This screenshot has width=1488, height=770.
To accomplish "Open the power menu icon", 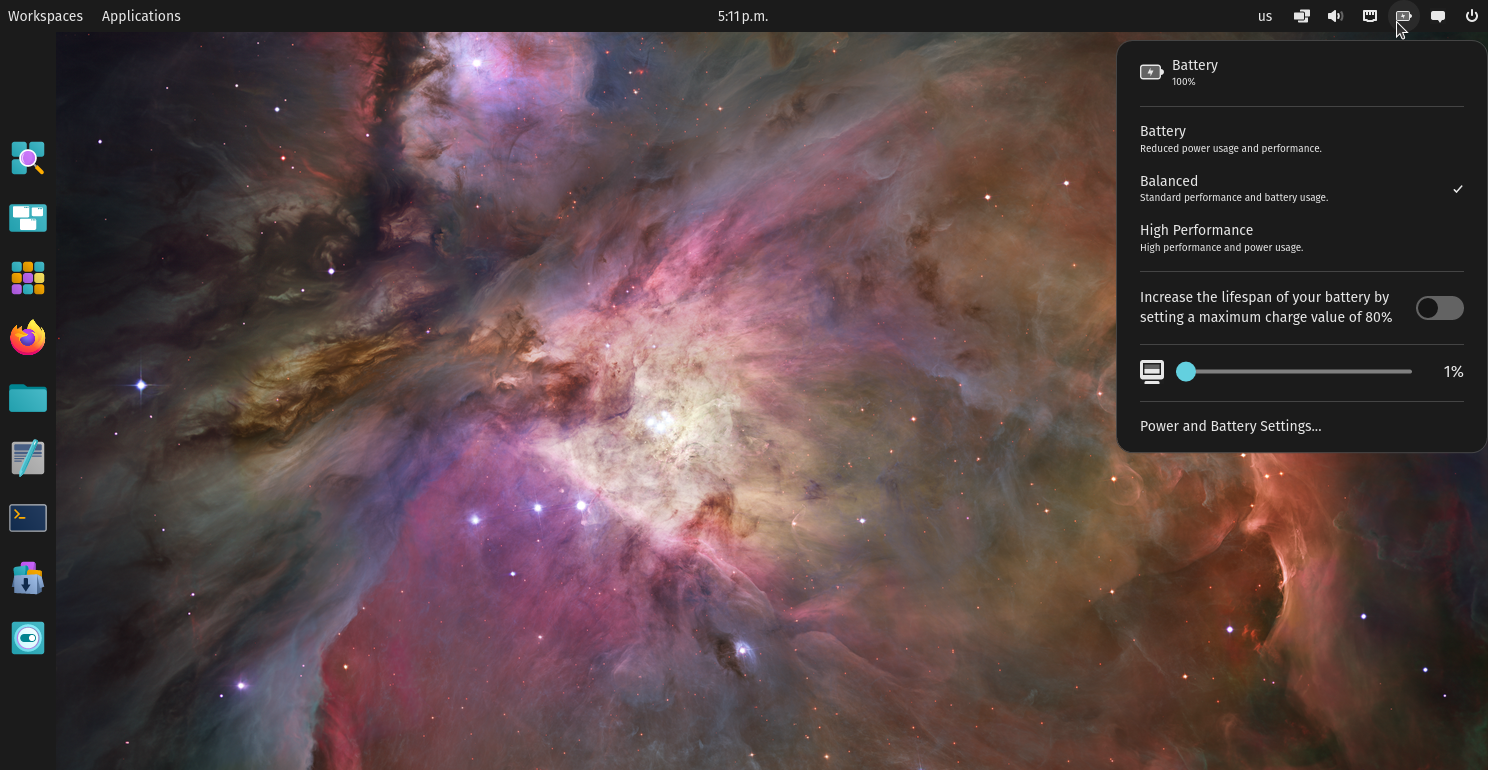I will click(x=1472, y=16).
